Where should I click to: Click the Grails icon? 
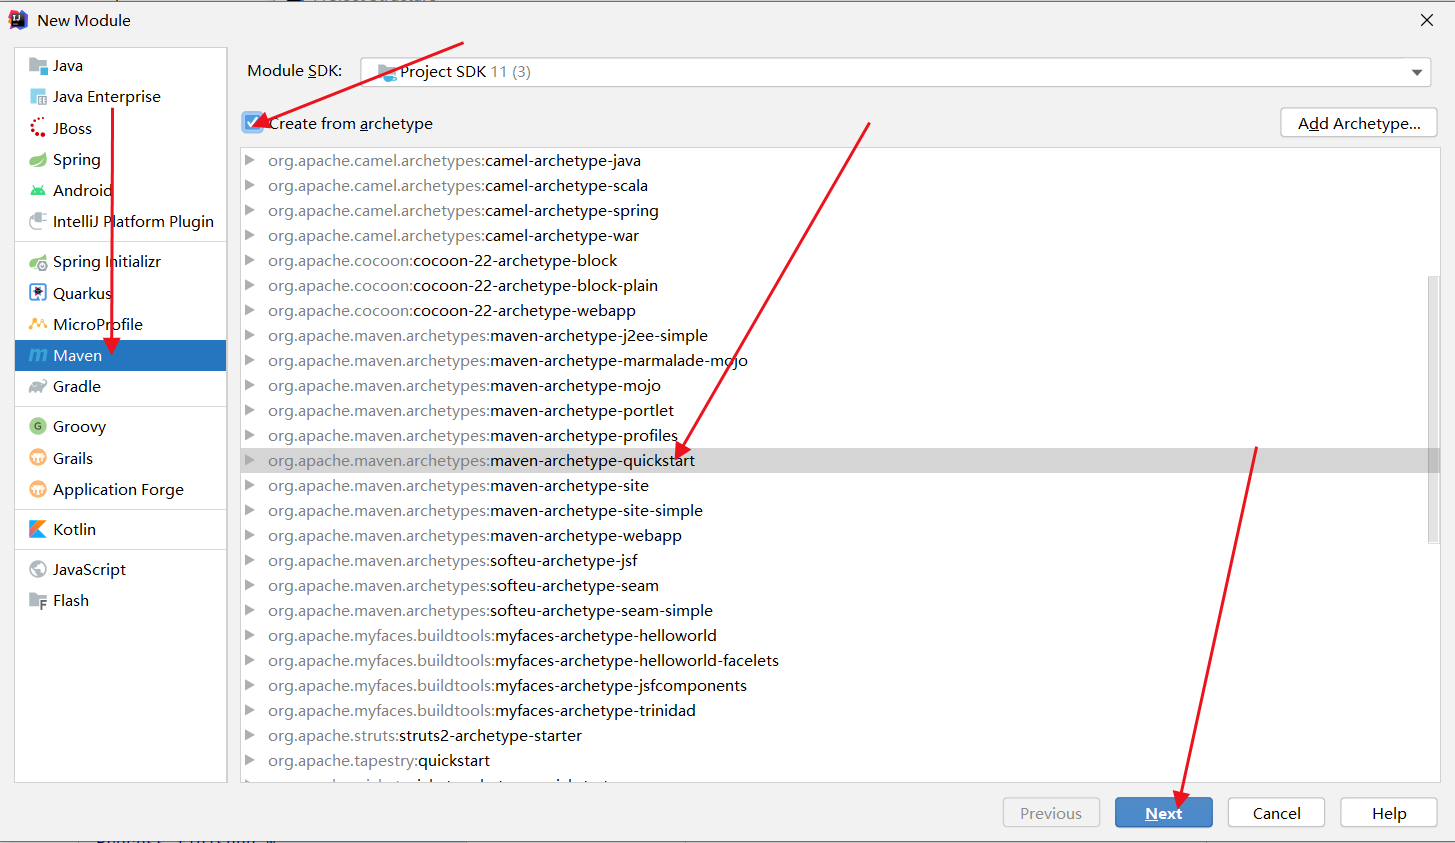coord(38,458)
